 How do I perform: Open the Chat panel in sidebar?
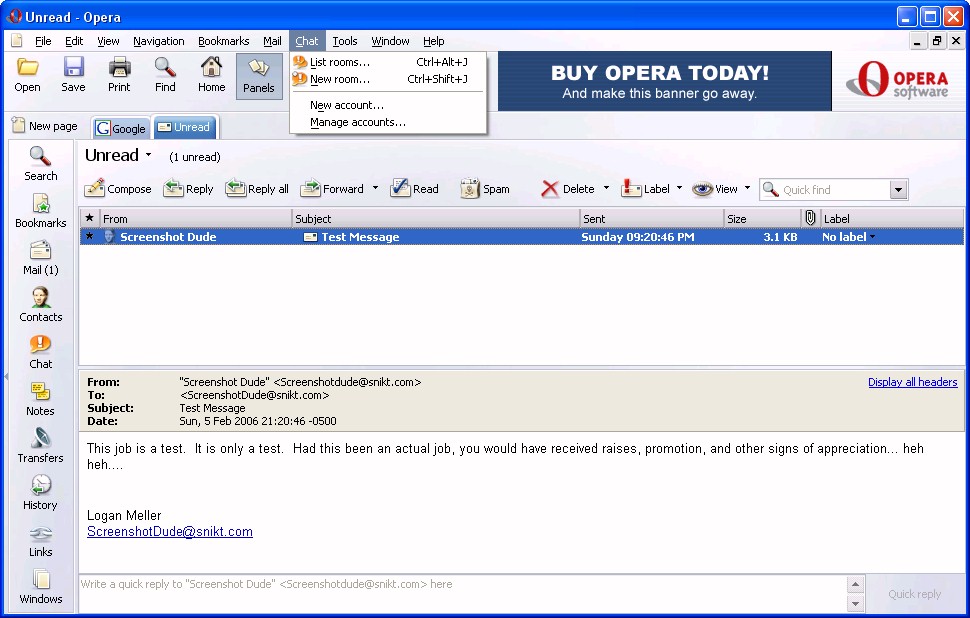point(41,352)
